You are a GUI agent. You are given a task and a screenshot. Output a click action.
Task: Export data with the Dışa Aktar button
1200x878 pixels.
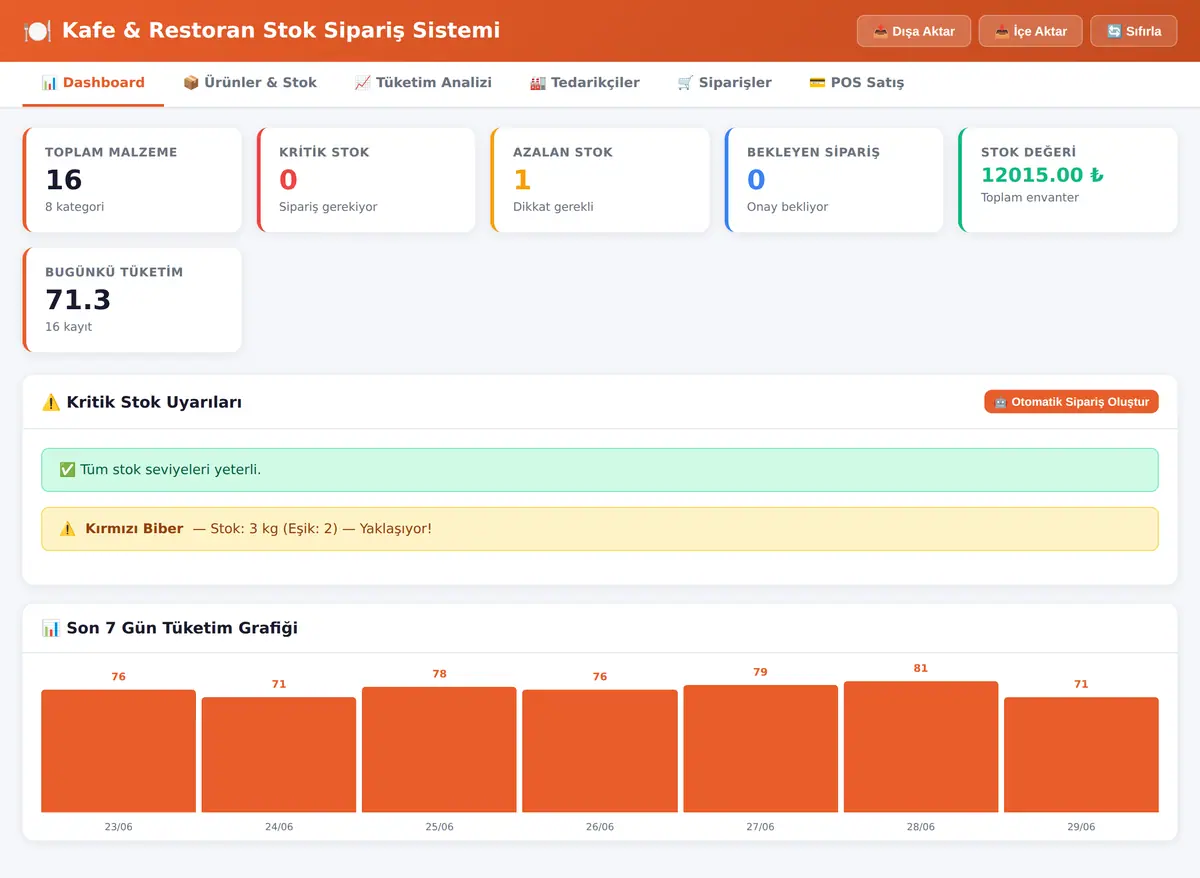coord(914,31)
